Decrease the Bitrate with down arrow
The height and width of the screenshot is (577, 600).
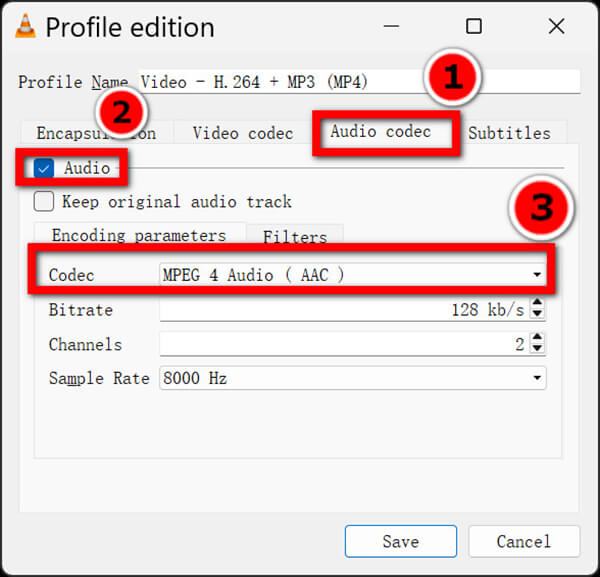pyautogui.click(x=537, y=313)
